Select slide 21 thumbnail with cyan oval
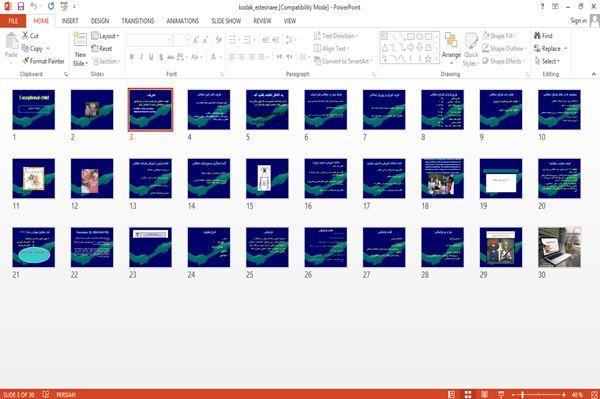600x399 pixels. 34,247
